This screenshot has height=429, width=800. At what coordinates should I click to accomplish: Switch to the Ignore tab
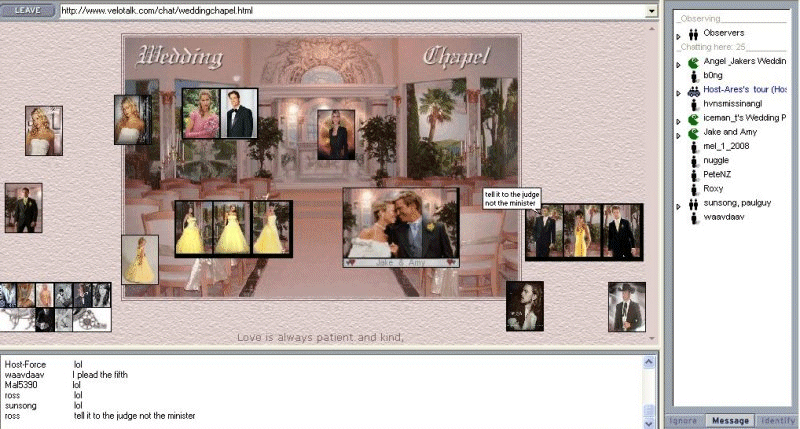pos(687,421)
